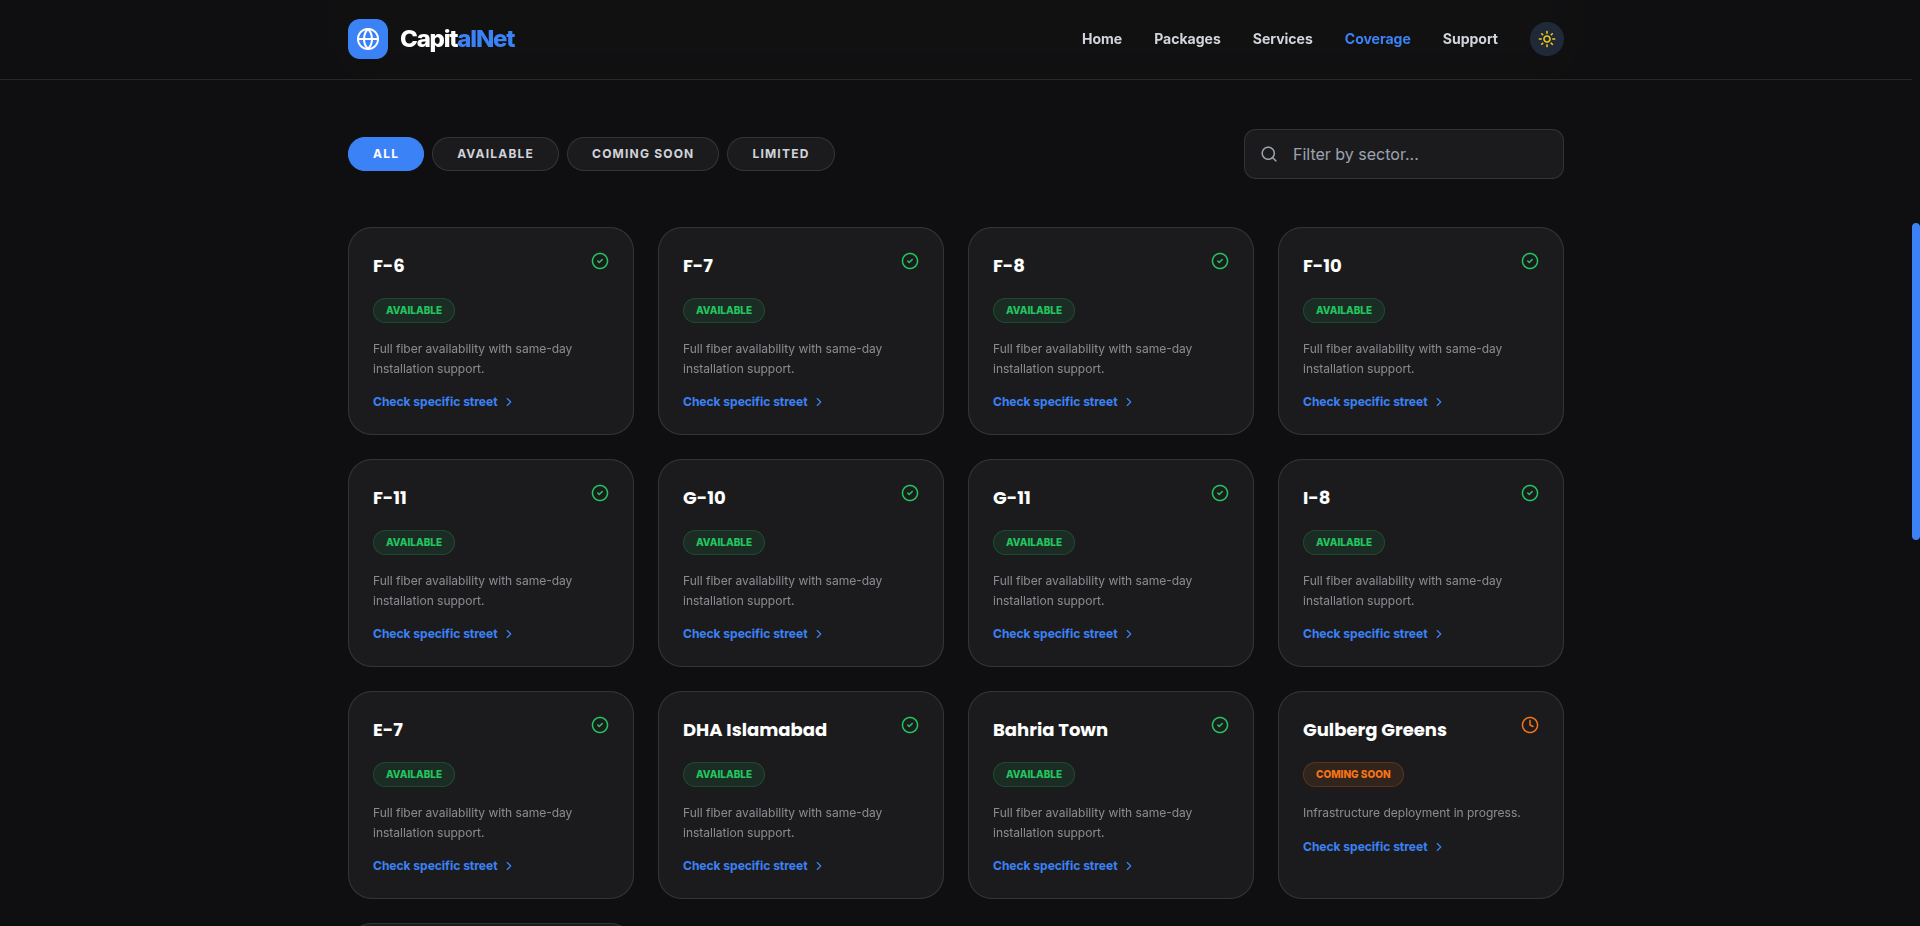This screenshot has height=926, width=1920.
Task: Filter by LIMITED sectors
Action: [781, 154]
